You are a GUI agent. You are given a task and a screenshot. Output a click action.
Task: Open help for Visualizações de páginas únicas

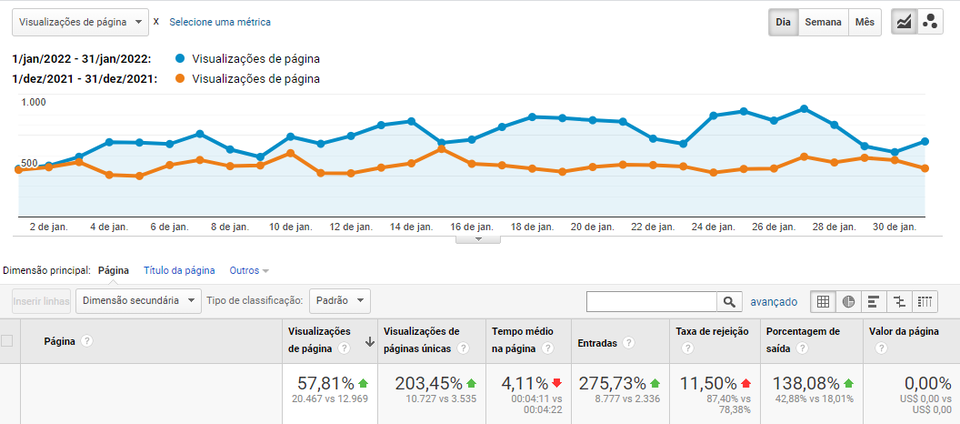click(463, 349)
